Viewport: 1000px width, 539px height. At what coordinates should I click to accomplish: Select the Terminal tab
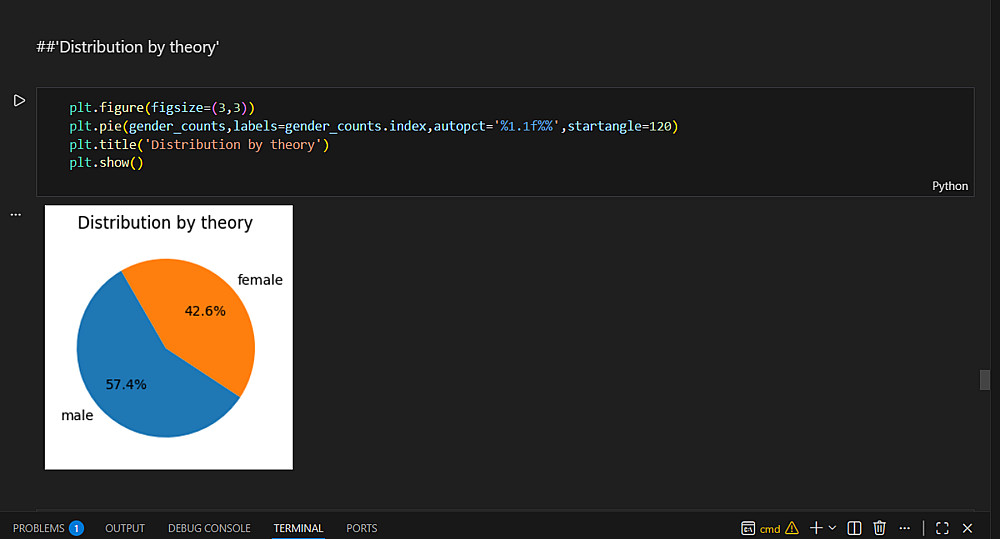tap(298, 528)
